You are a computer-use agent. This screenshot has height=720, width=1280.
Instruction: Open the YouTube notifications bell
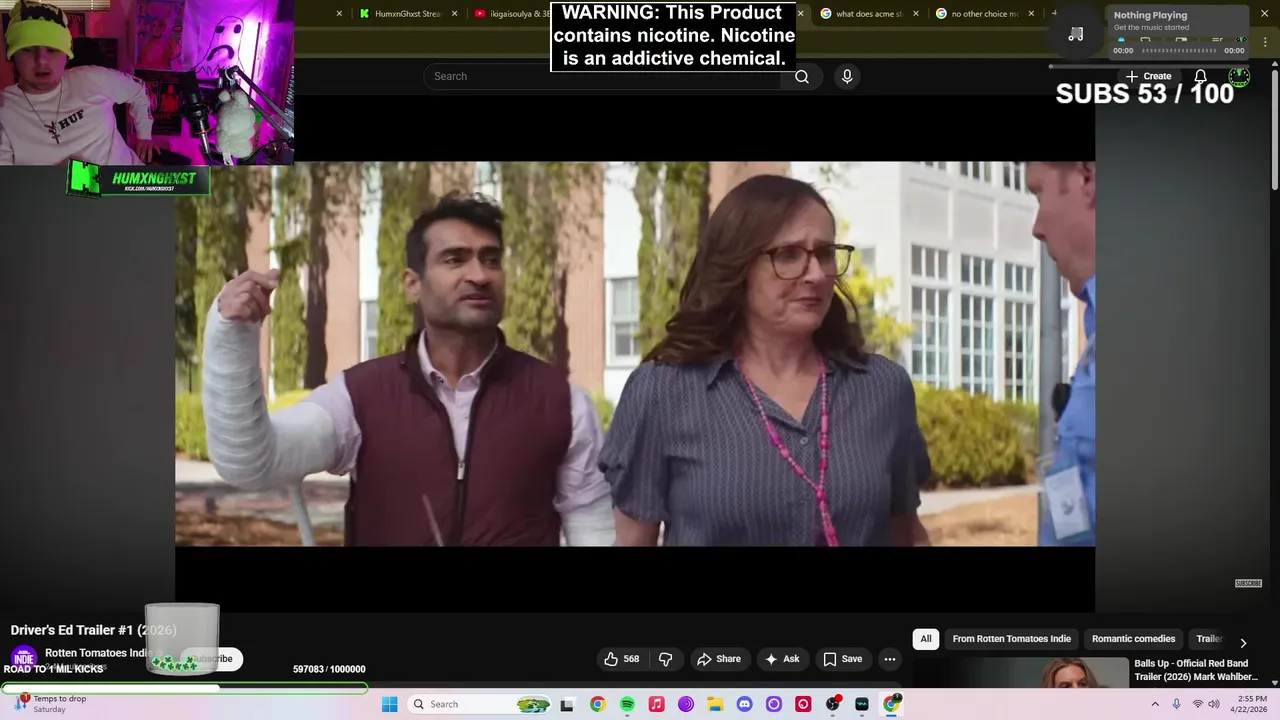coord(1200,76)
